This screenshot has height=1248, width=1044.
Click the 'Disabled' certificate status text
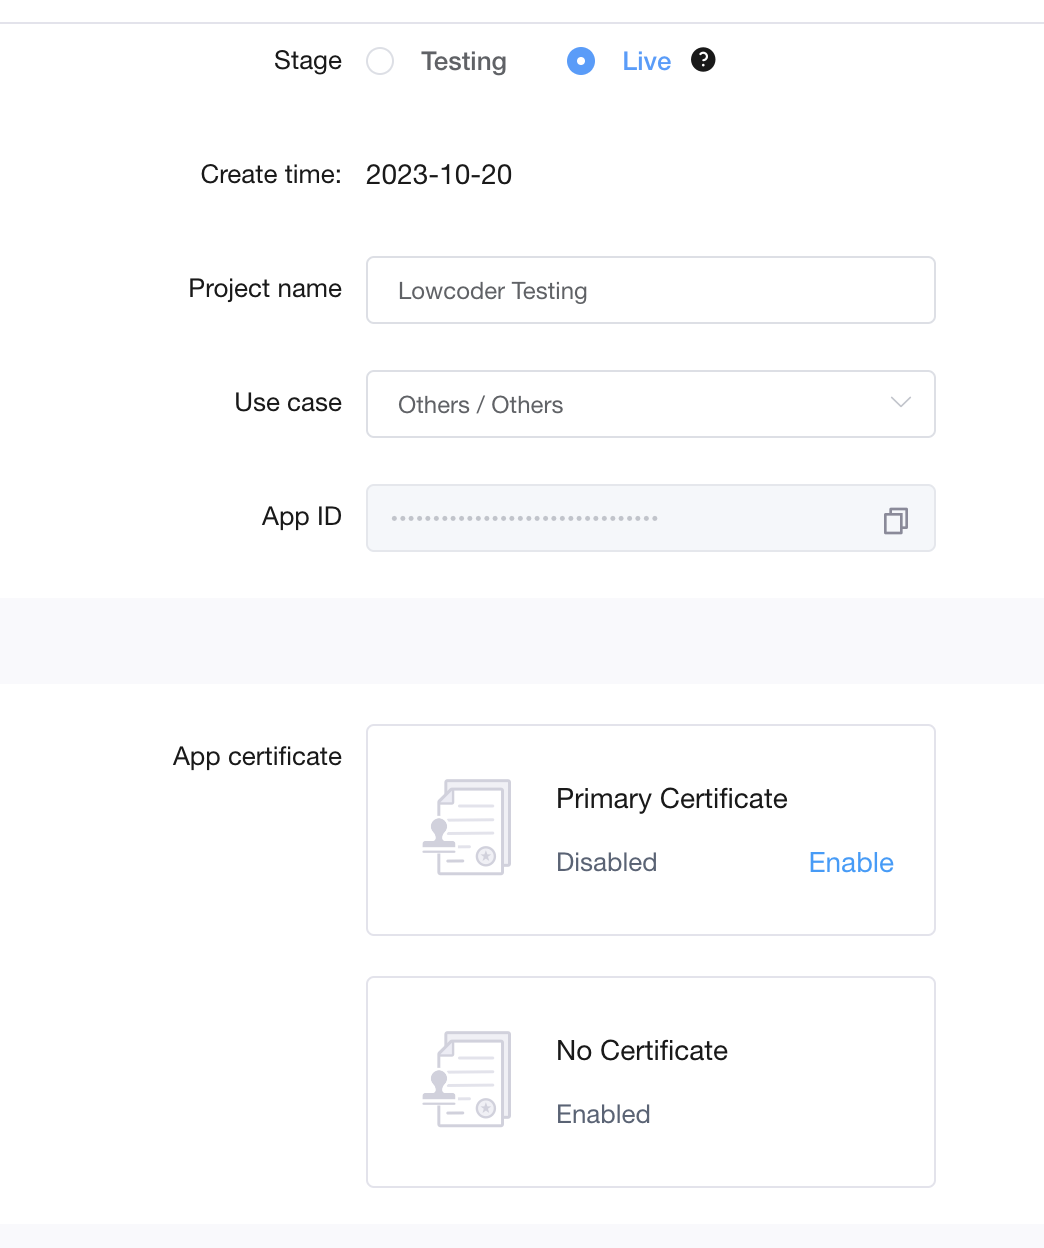606,862
